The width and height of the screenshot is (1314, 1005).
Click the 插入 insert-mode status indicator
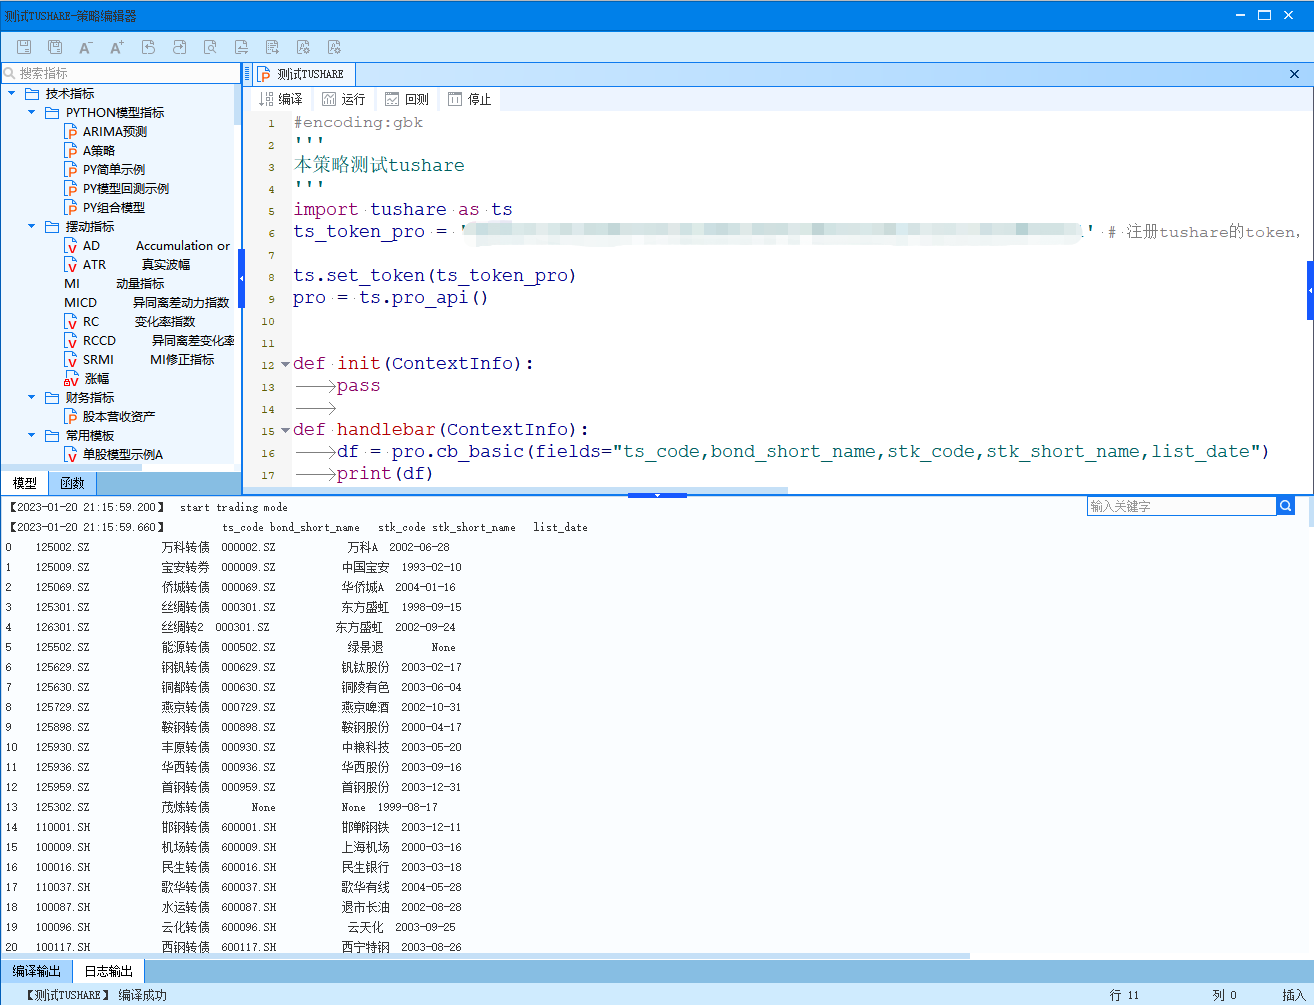tap(1294, 995)
